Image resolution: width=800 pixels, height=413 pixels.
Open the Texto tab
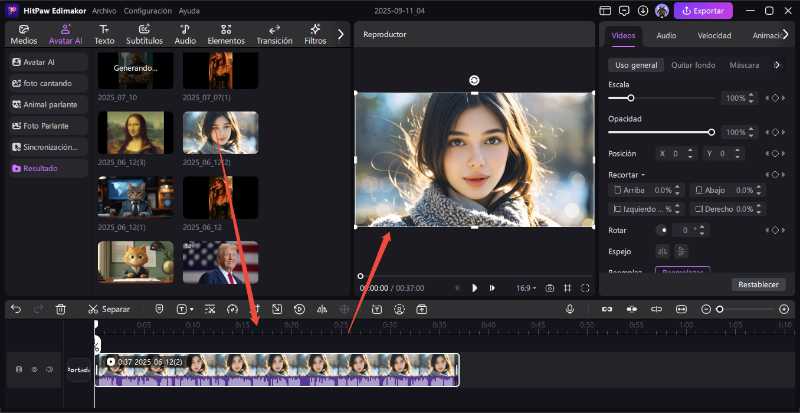[104, 35]
